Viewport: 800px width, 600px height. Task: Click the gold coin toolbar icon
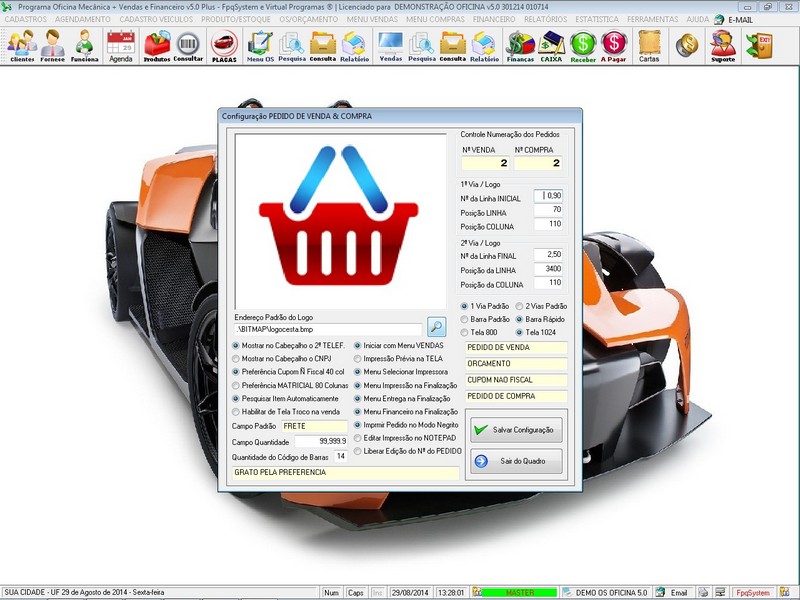[687, 45]
